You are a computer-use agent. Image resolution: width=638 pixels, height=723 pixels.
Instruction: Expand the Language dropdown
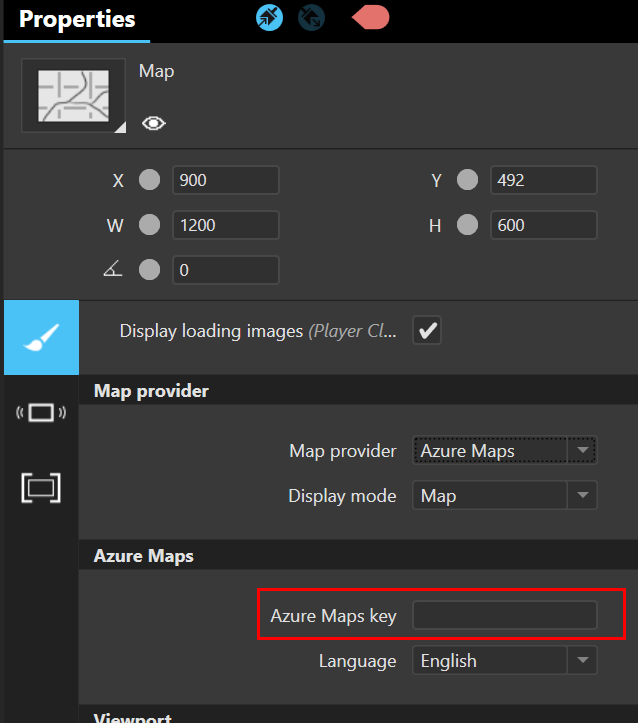505,661
